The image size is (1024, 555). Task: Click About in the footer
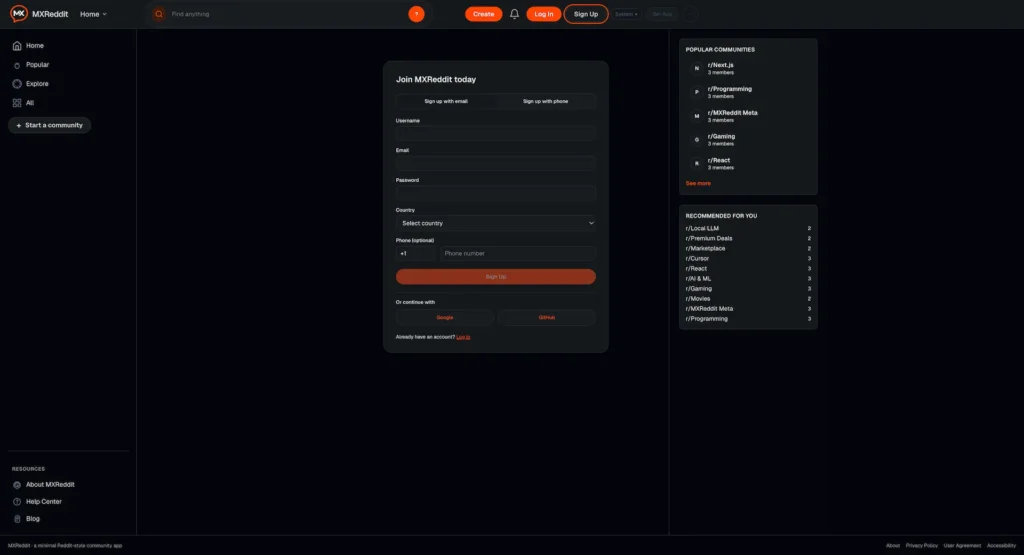point(893,546)
